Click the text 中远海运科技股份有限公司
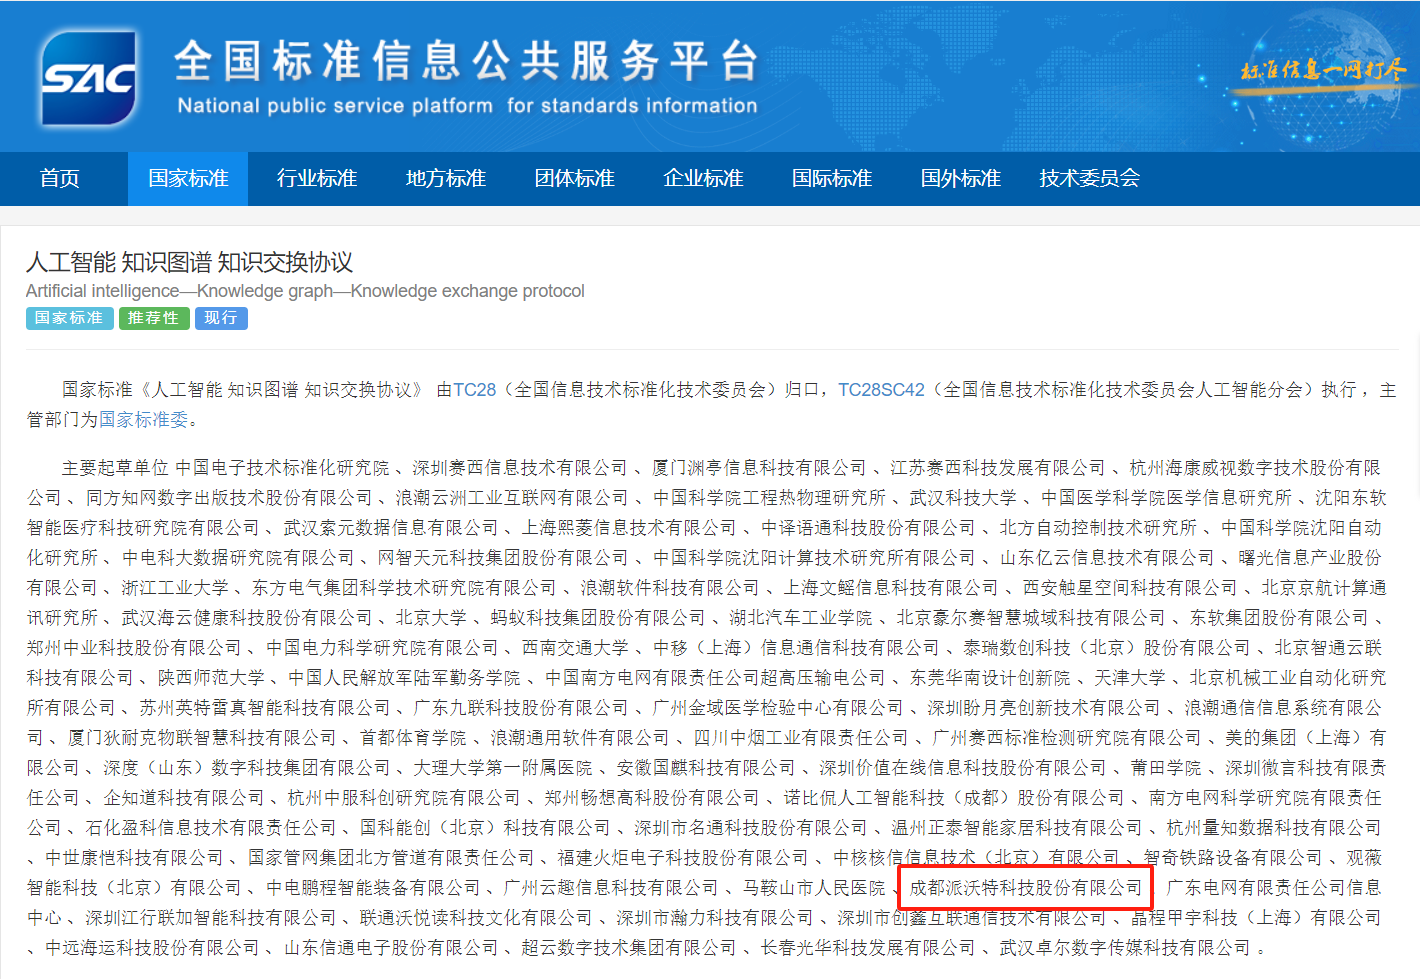Viewport: 1420px width, 979px height. coord(152,948)
